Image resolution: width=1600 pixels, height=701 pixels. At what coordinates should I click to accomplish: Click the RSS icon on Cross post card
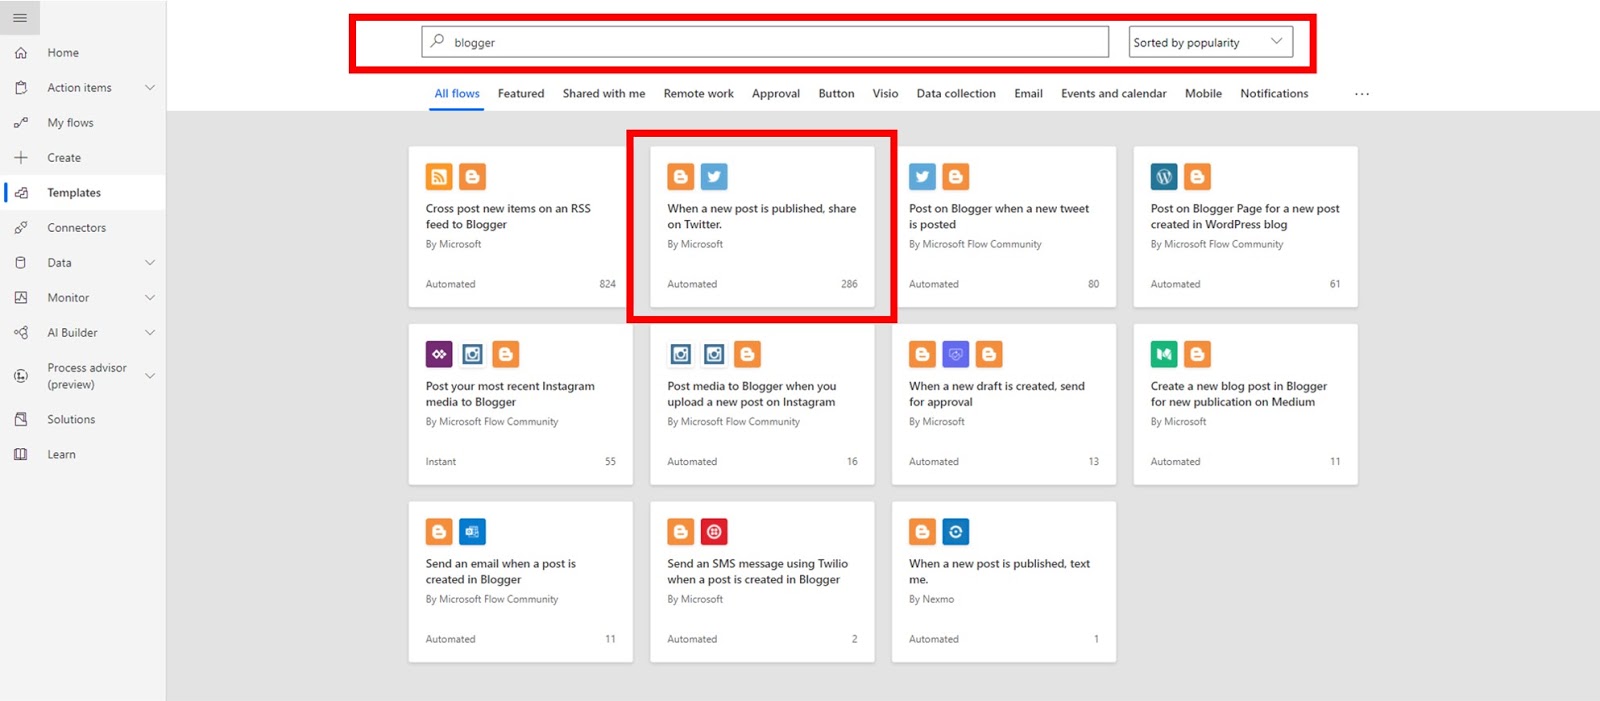coord(439,177)
